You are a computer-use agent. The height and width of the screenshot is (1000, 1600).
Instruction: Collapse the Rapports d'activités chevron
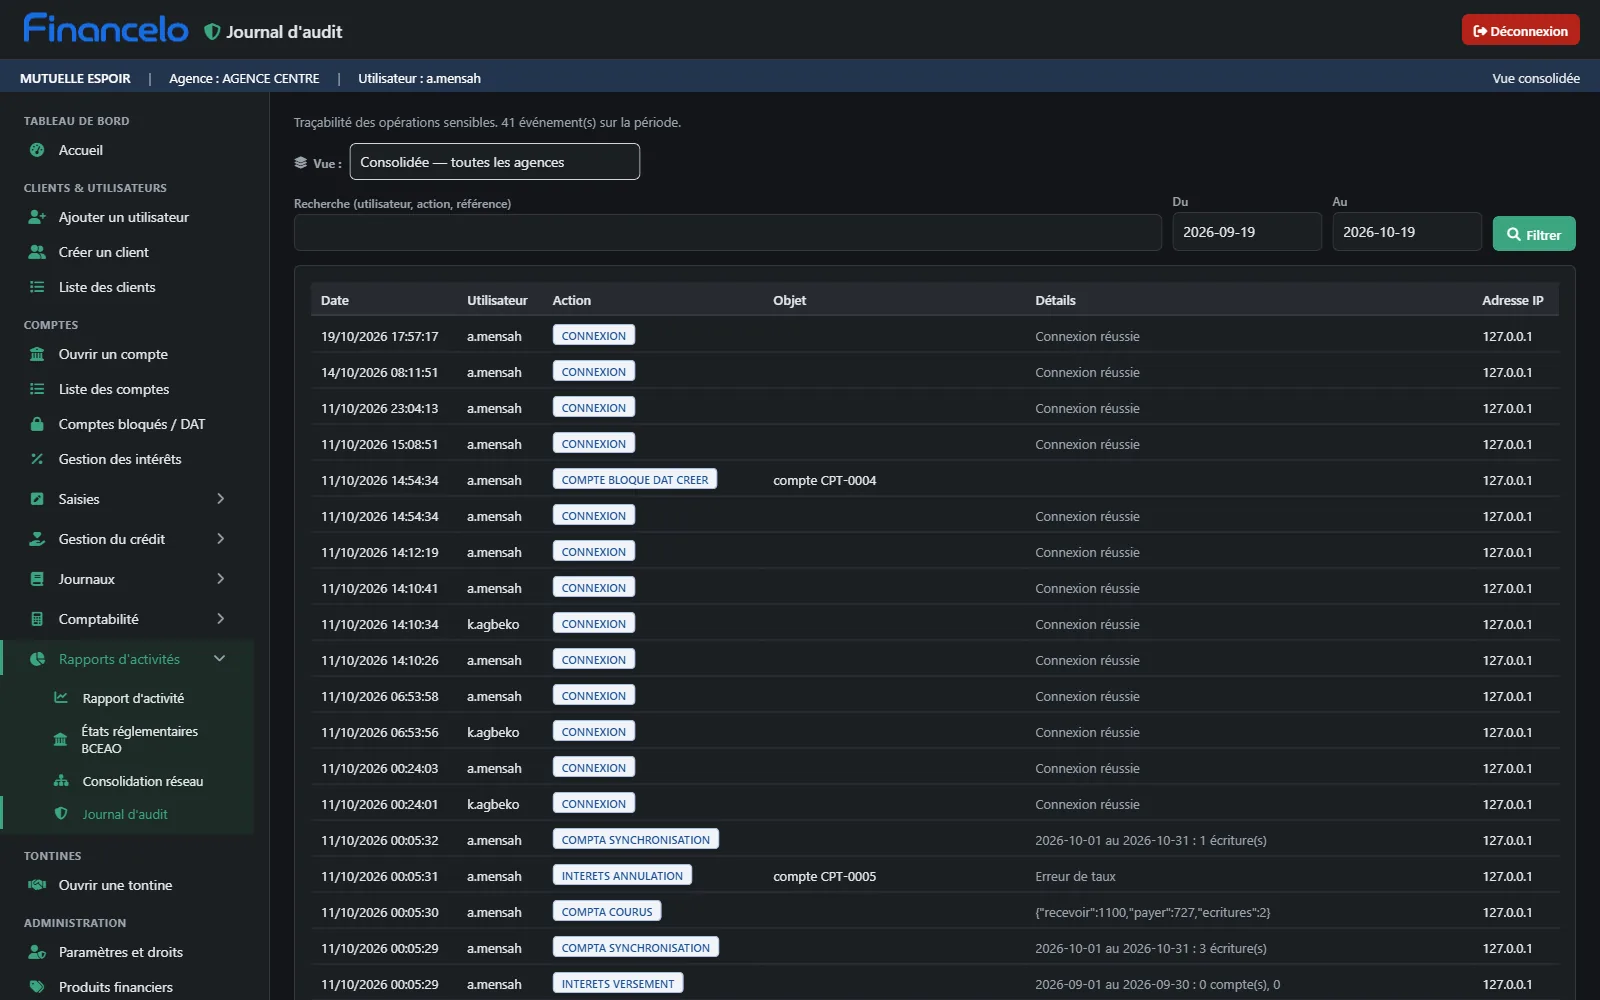220,659
